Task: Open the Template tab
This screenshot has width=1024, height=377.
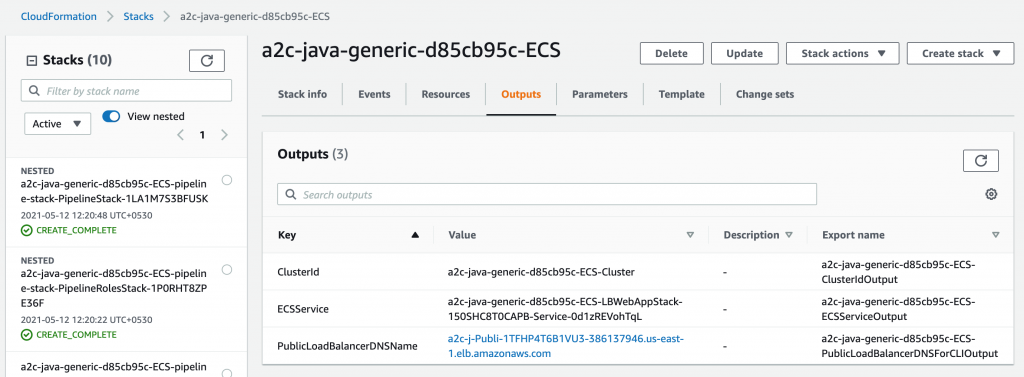Action: point(681,94)
